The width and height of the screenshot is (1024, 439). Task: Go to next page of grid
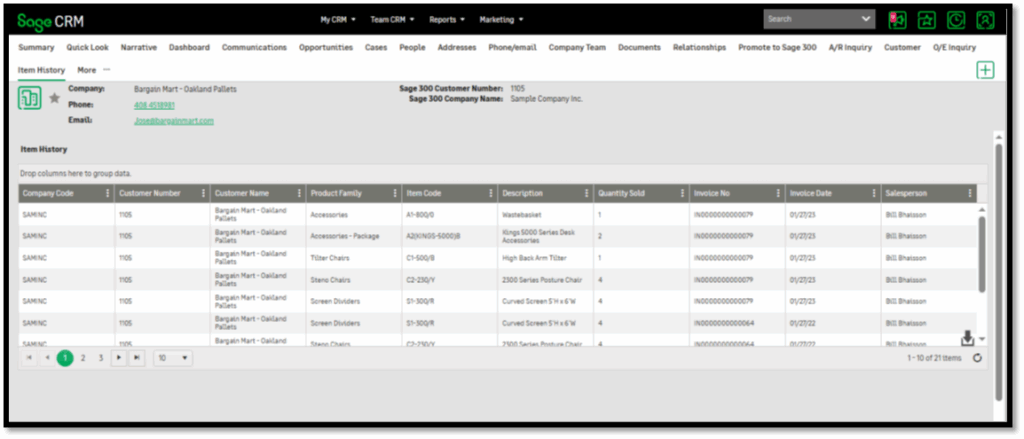[119, 358]
